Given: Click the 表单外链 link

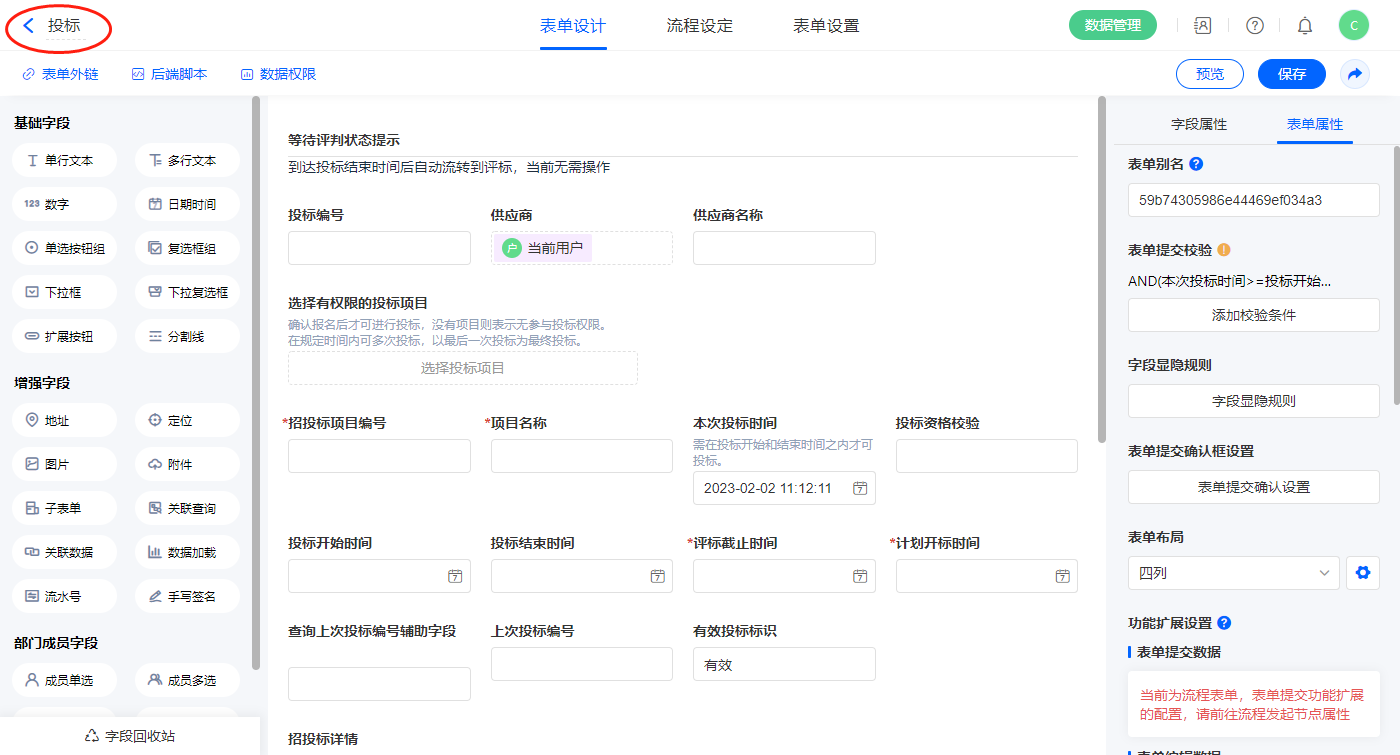Looking at the screenshot, I should coord(61,74).
